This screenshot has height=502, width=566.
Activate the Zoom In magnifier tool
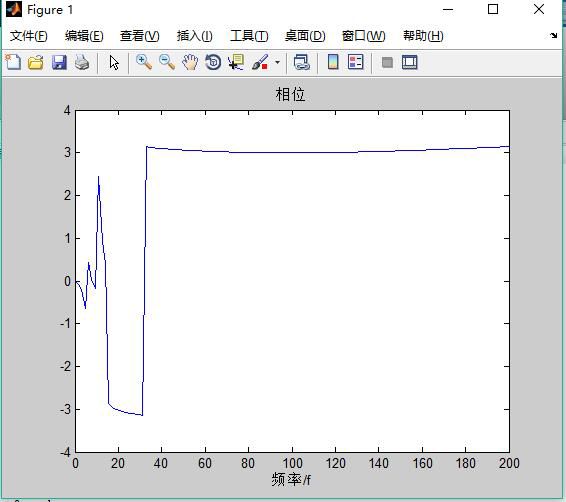pos(144,62)
